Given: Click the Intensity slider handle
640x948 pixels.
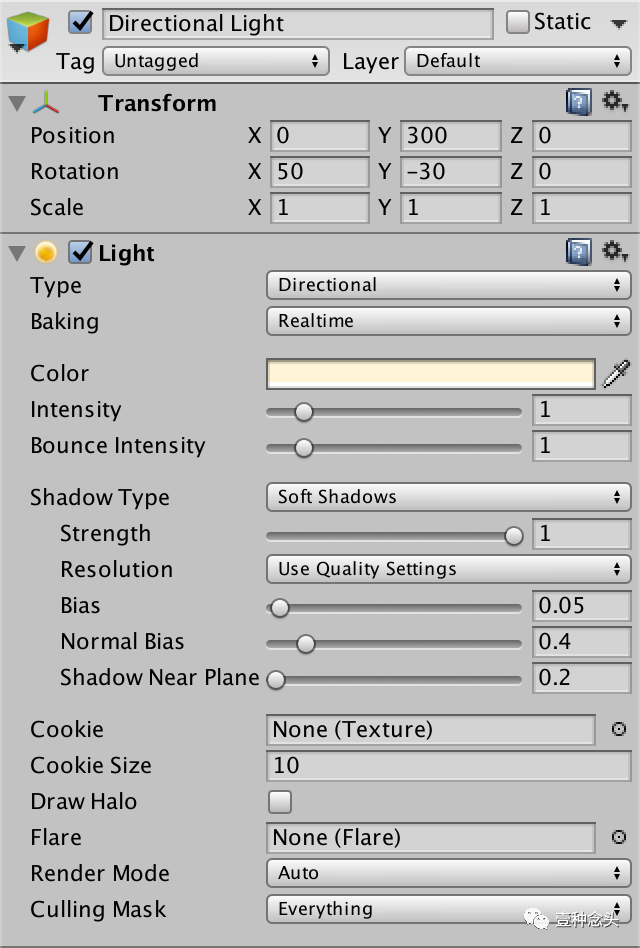Looking at the screenshot, I should tap(303, 411).
